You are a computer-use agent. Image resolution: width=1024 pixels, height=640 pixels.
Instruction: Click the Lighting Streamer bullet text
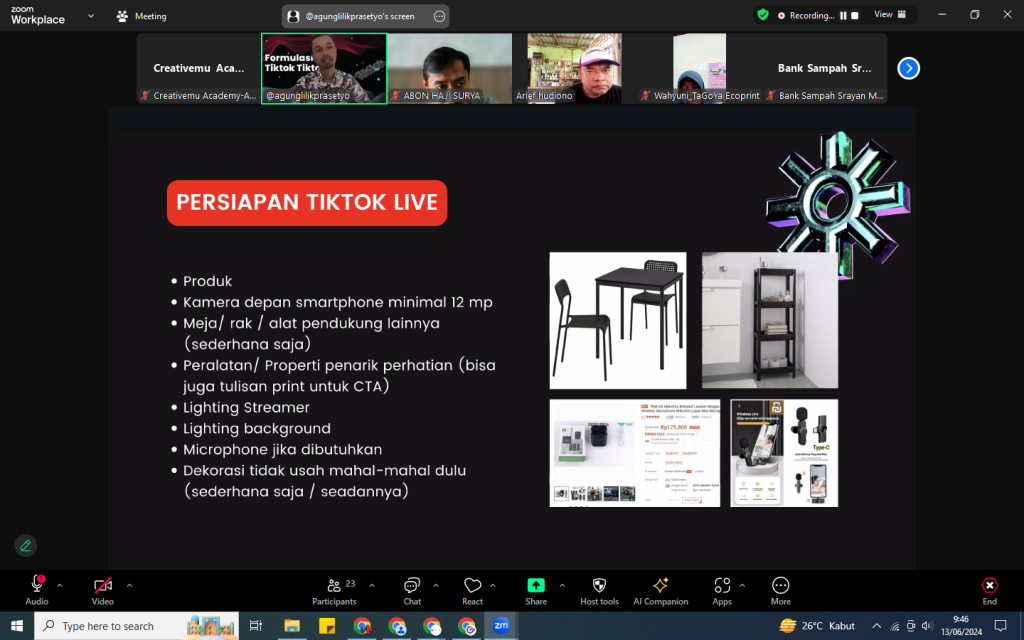246,408
